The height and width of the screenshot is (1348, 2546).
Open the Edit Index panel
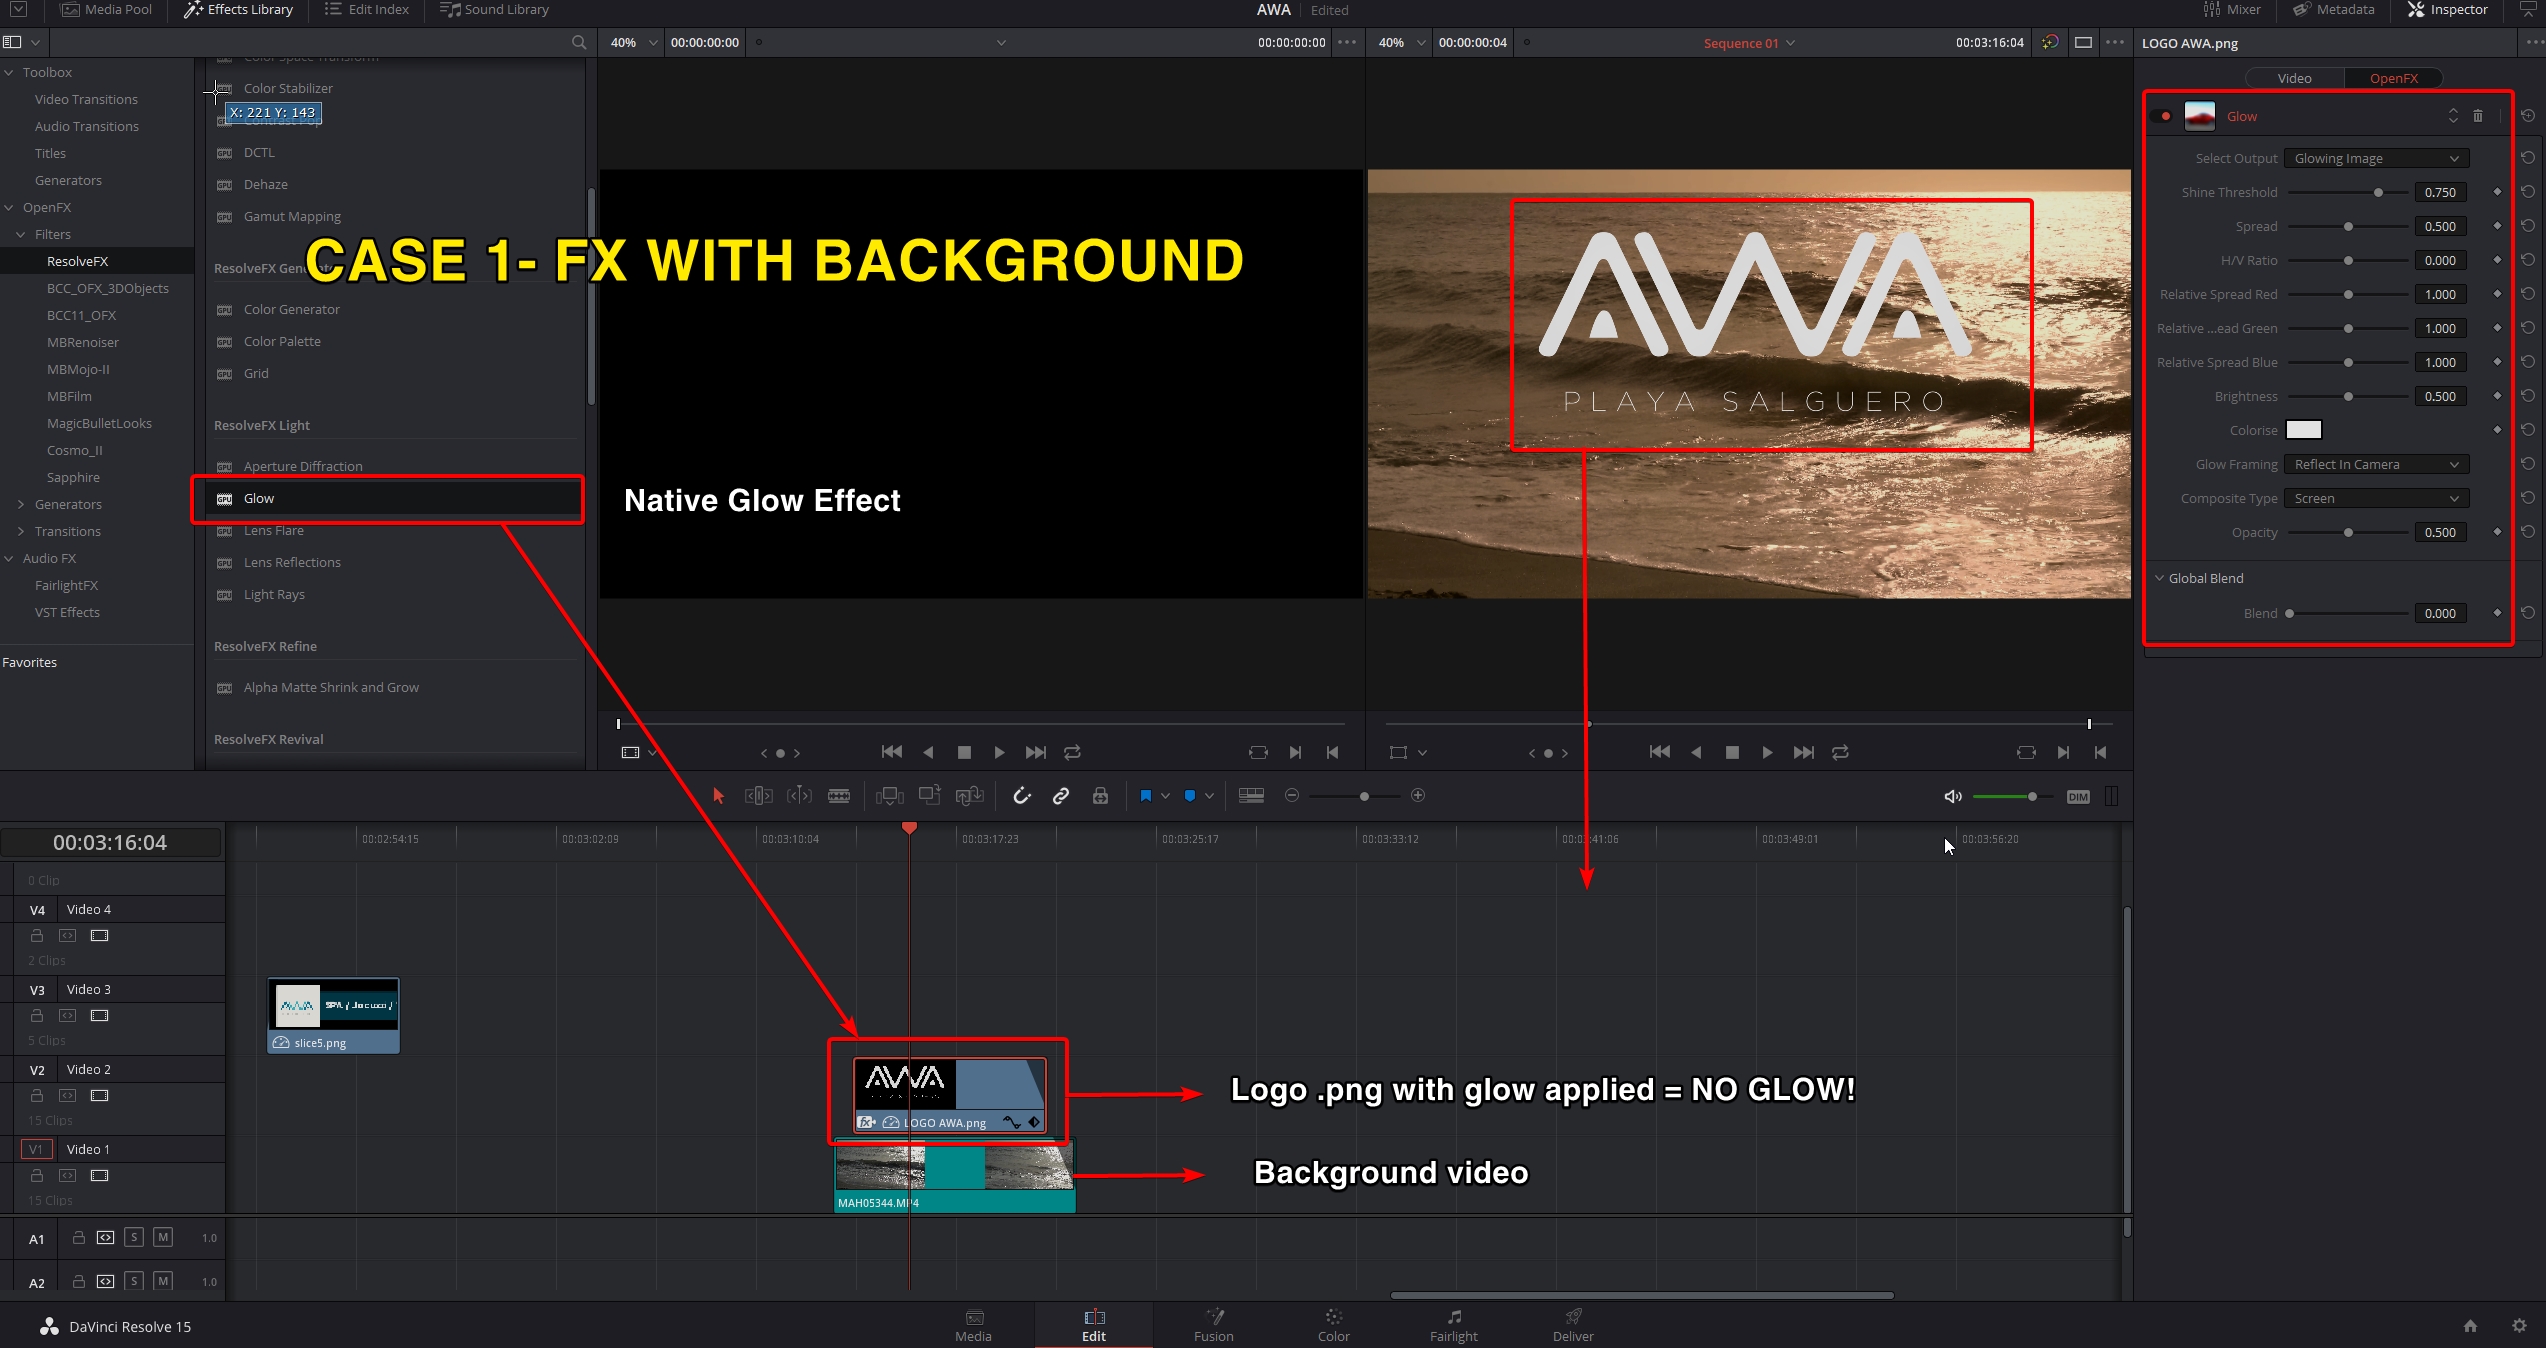[x=367, y=10]
